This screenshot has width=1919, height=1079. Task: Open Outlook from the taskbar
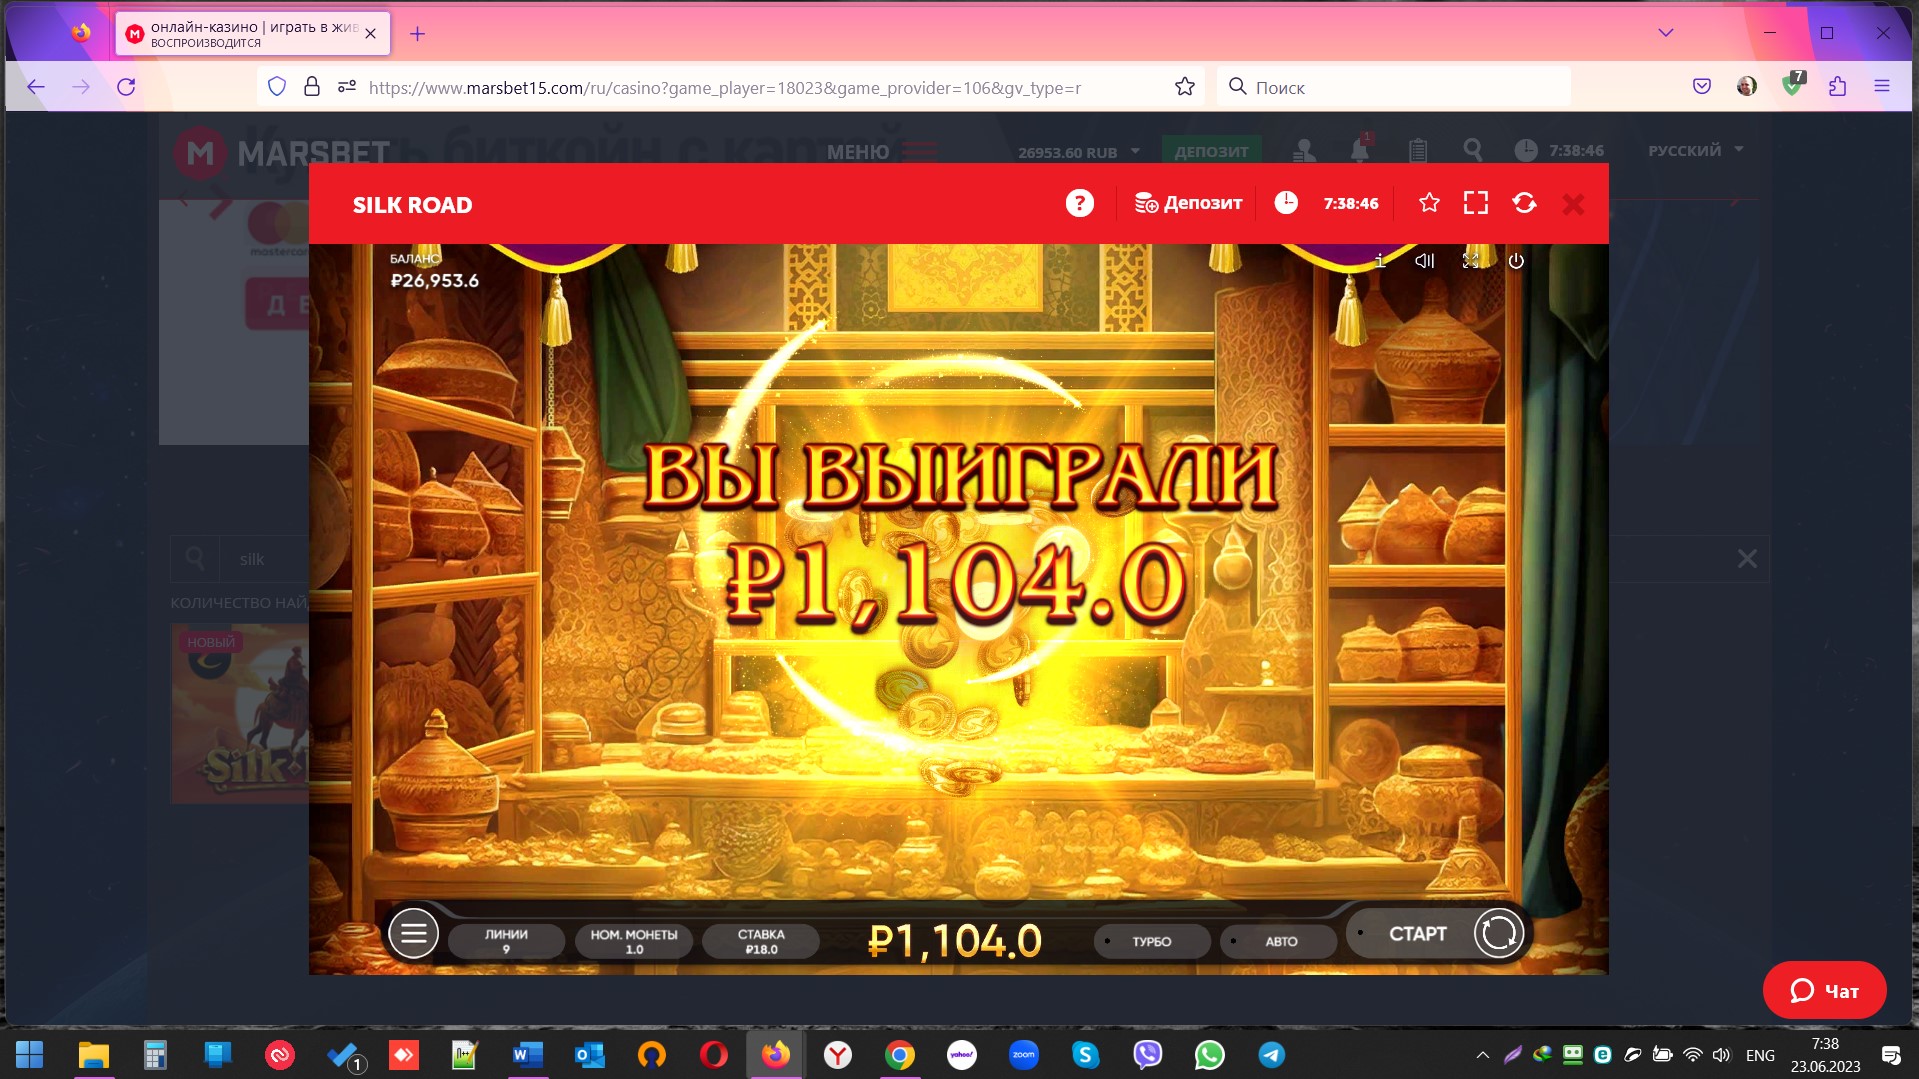(589, 1054)
